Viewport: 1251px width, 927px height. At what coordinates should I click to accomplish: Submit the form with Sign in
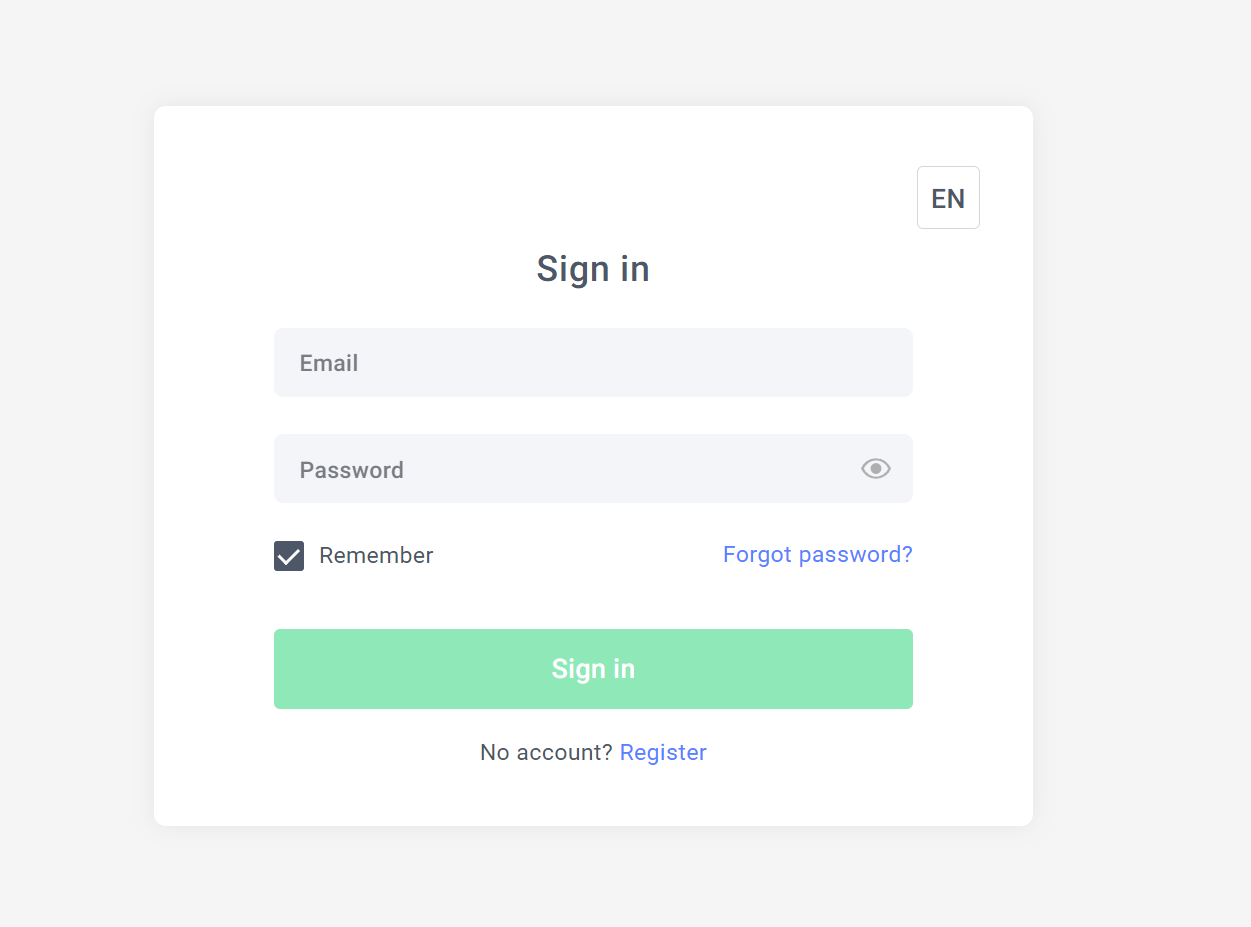coord(593,669)
